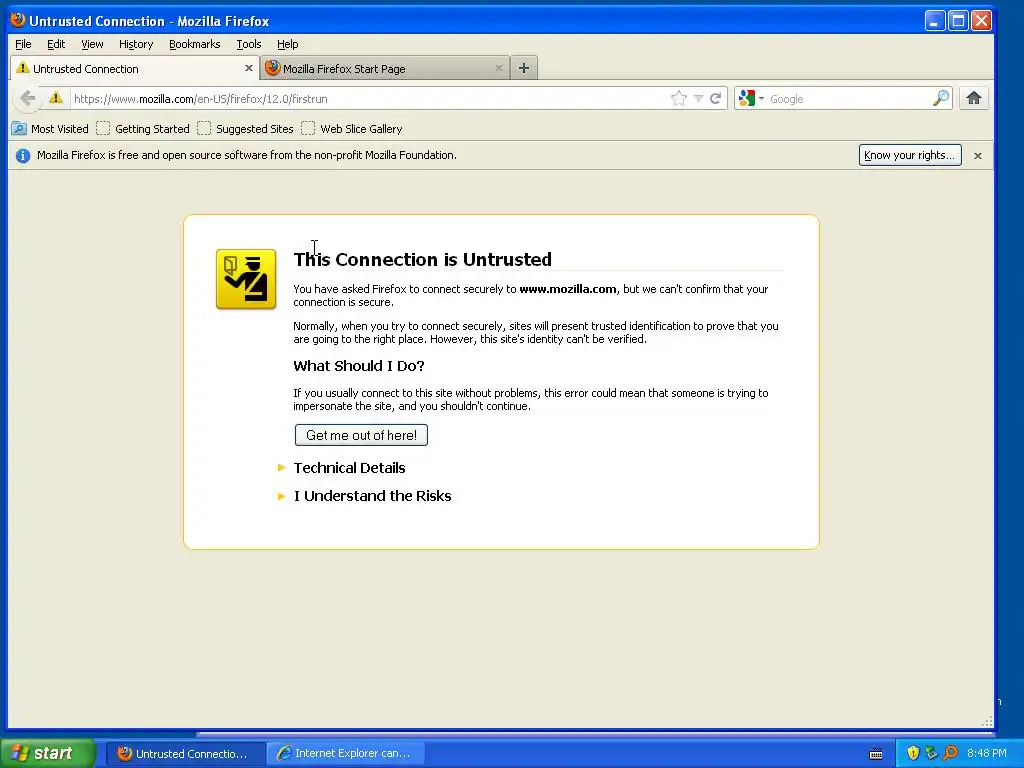1024x768 pixels.
Task: Open Most Visited bookmarks folder
Action: pos(50,129)
